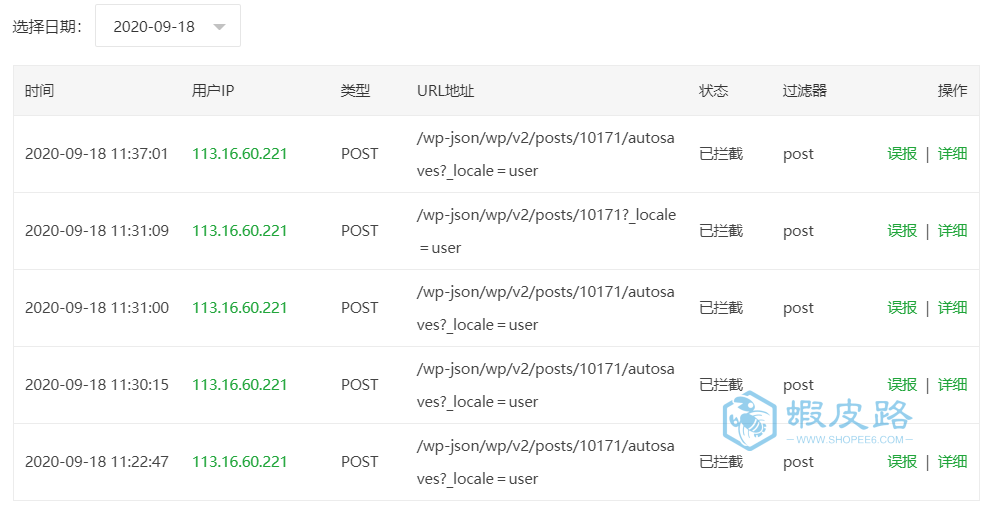The image size is (985, 512).
Task: Open 详细 for the 11:30:15 entry
Action: (x=952, y=385)
